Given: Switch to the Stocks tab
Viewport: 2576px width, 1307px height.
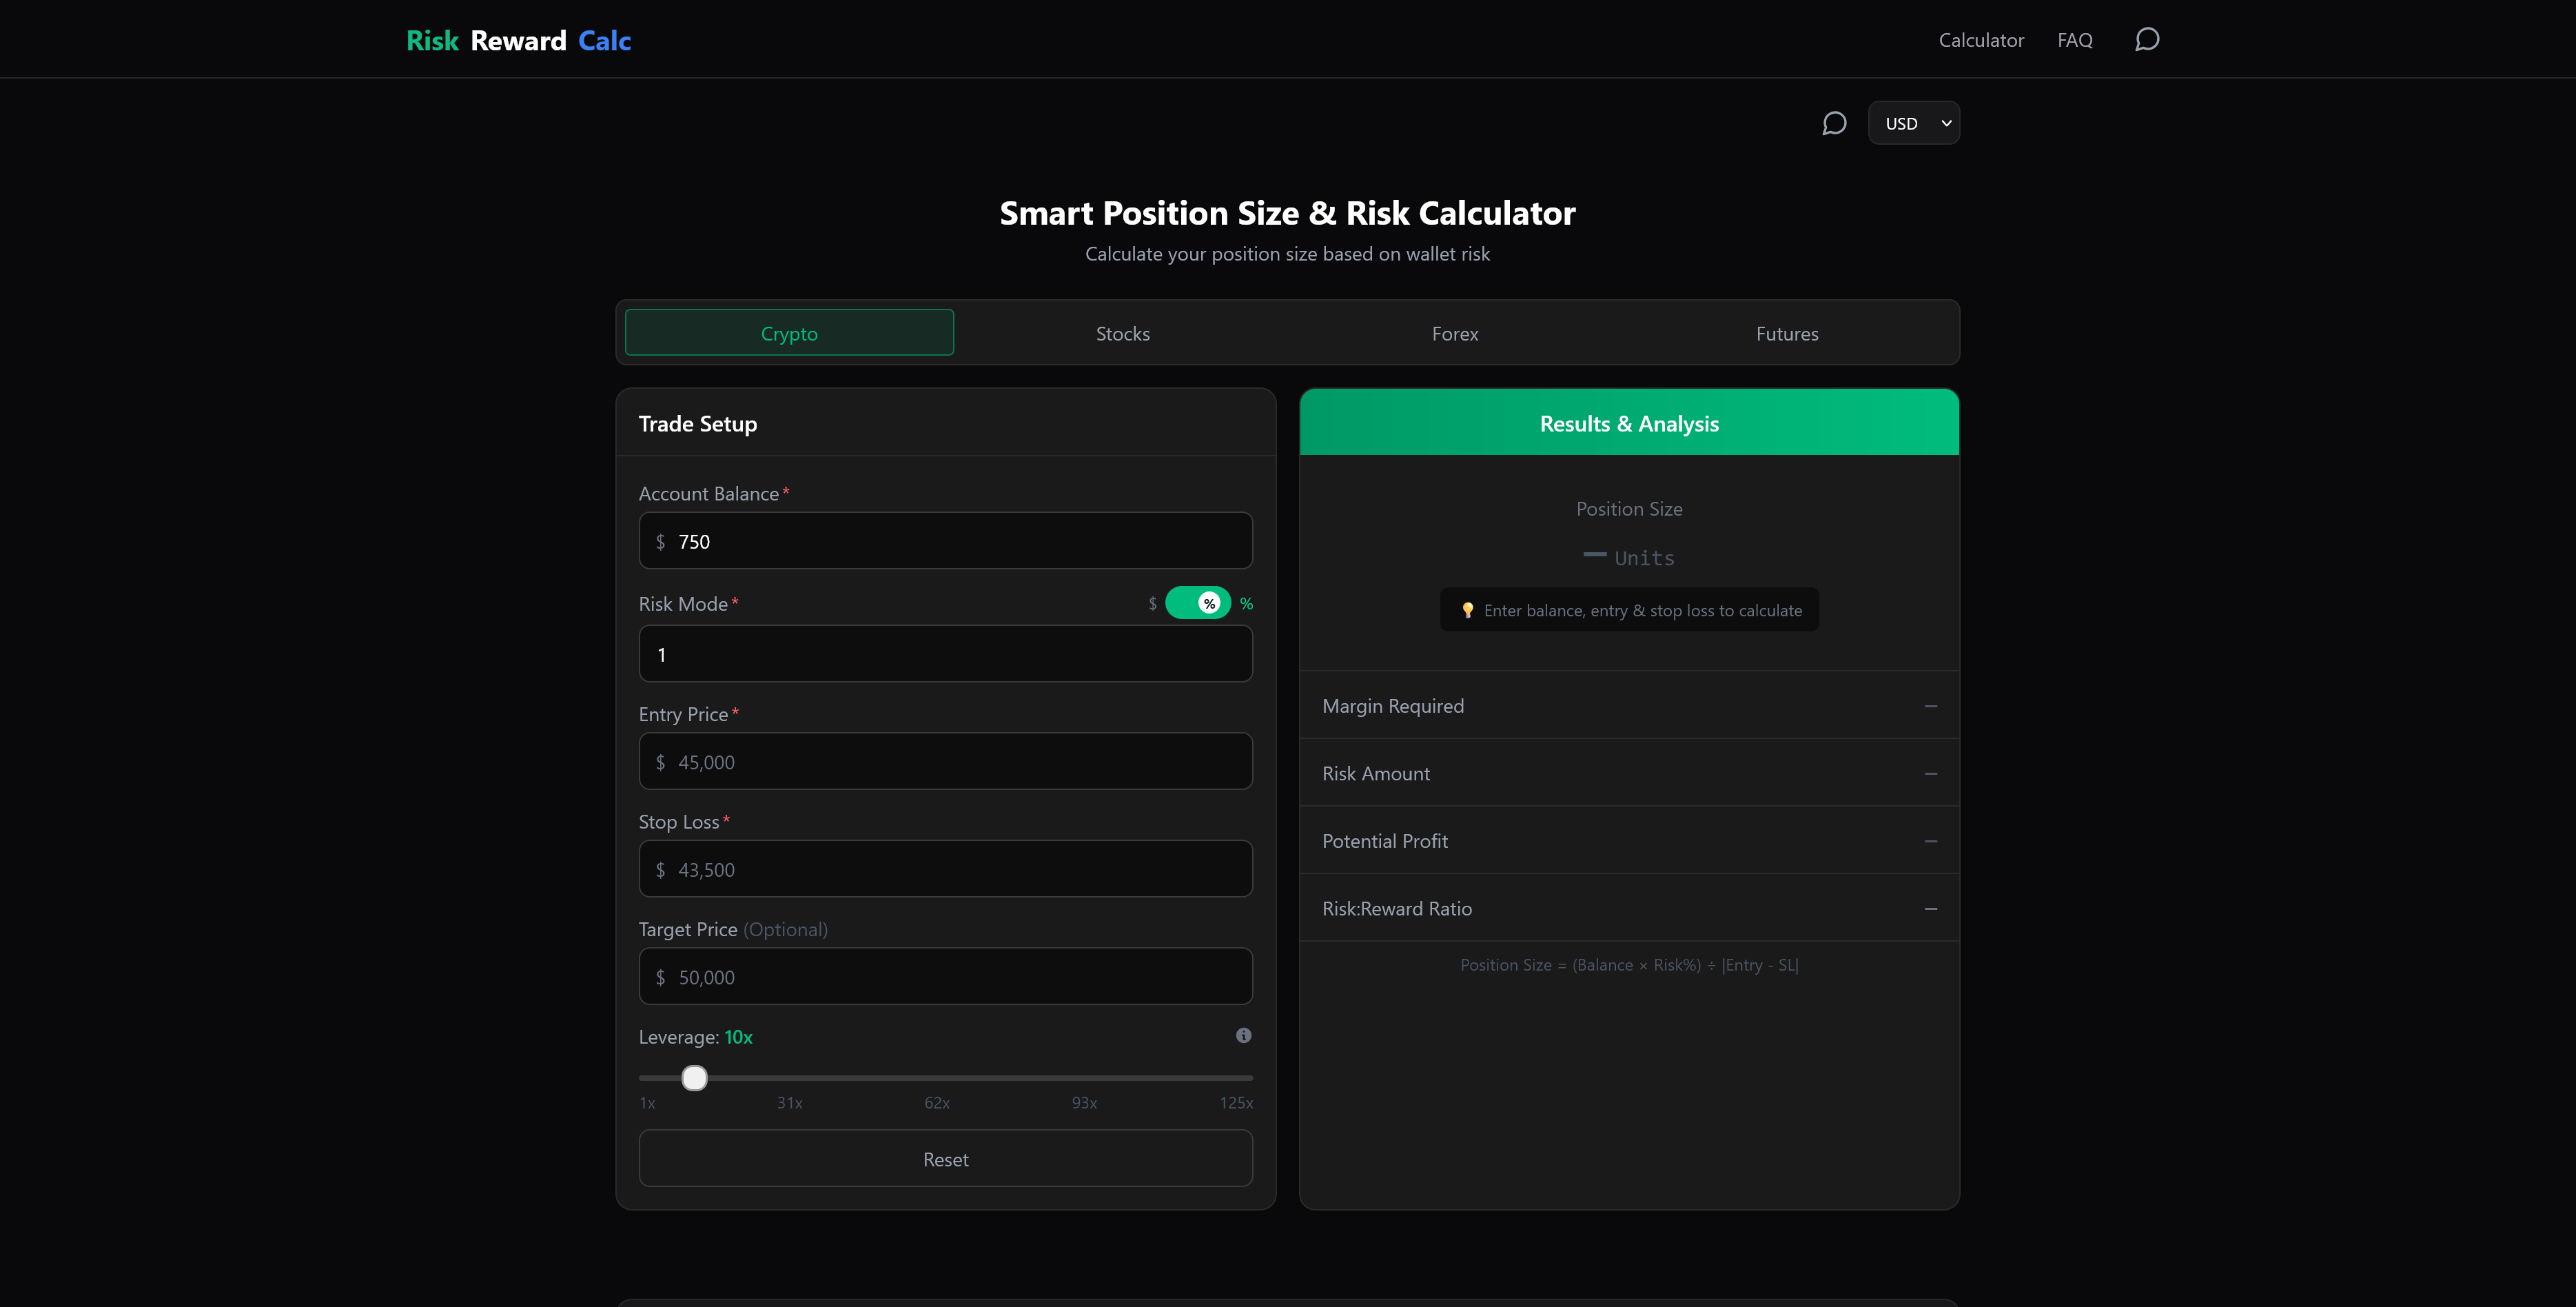Looking at the screenshot, I should pyautogui.click(x=1122, y=333).
